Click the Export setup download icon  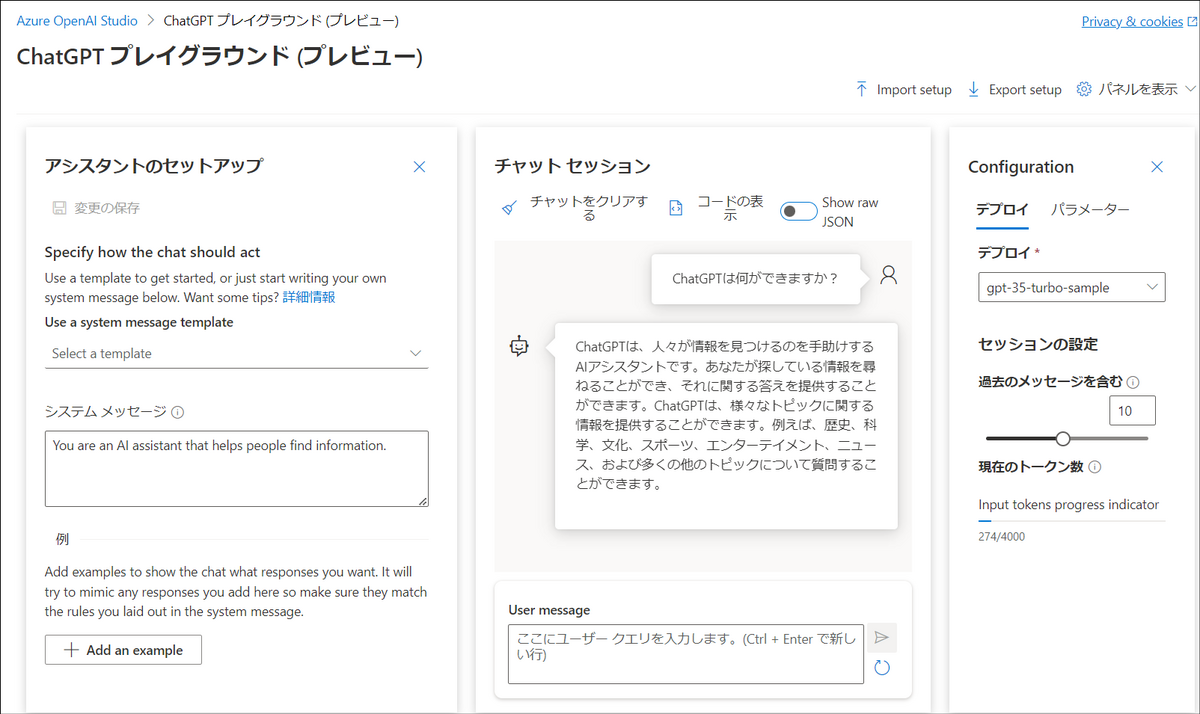tap(973, 89)
